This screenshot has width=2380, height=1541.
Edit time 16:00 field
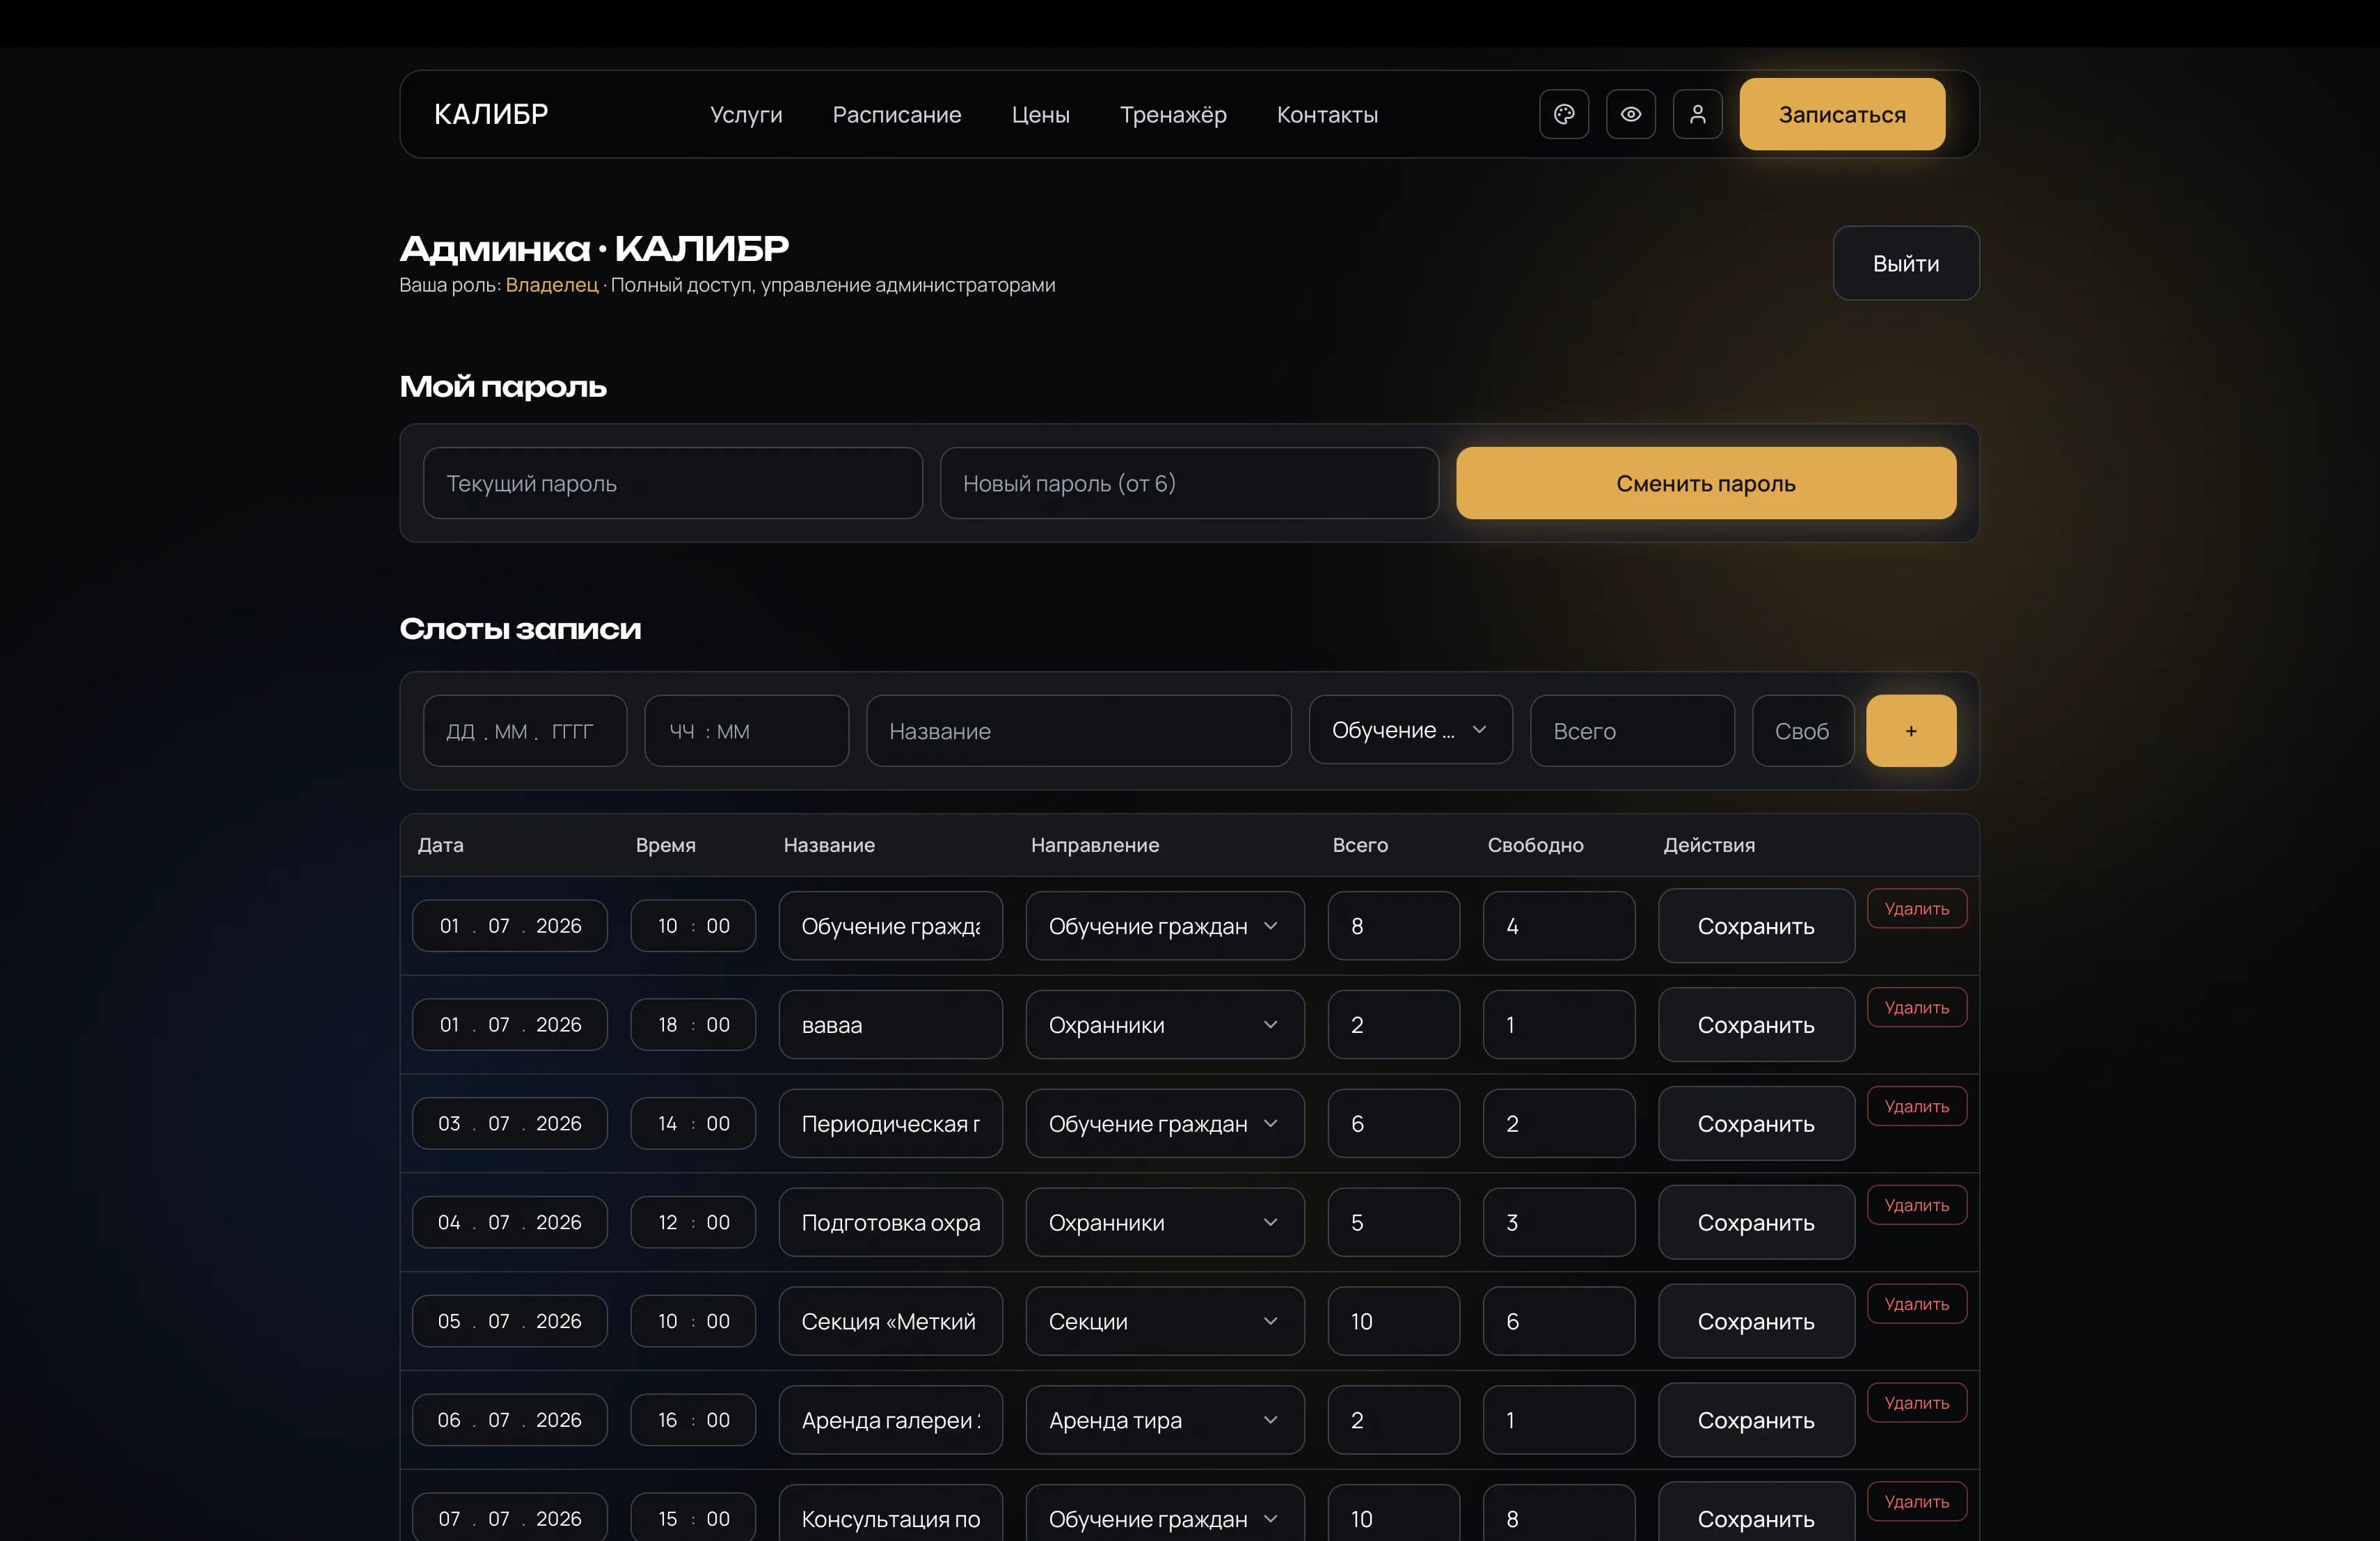pyautogui.click(x=692, y=1420)
